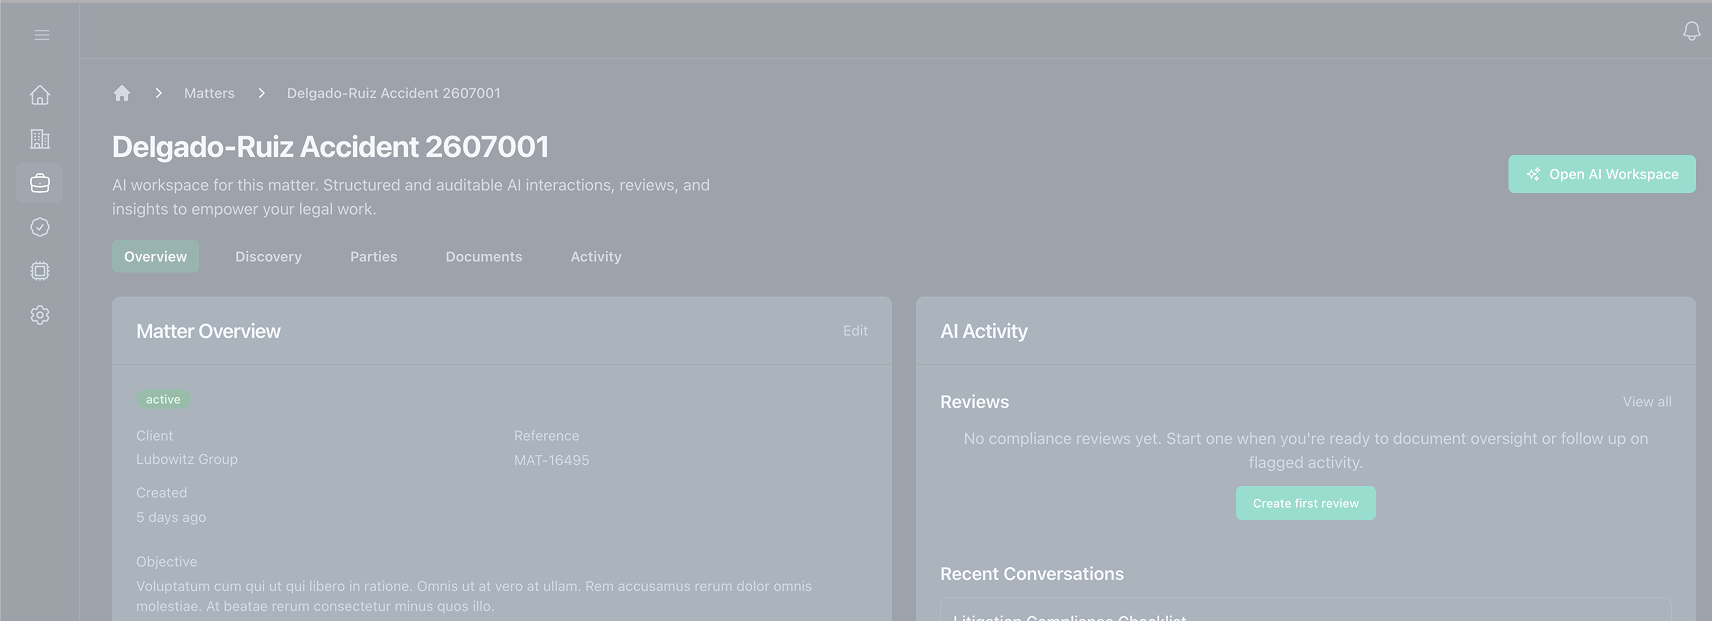The image size is (1712, 621).
Task: Click the '5 days ago' created value
Action: click(x=171, y=517)
